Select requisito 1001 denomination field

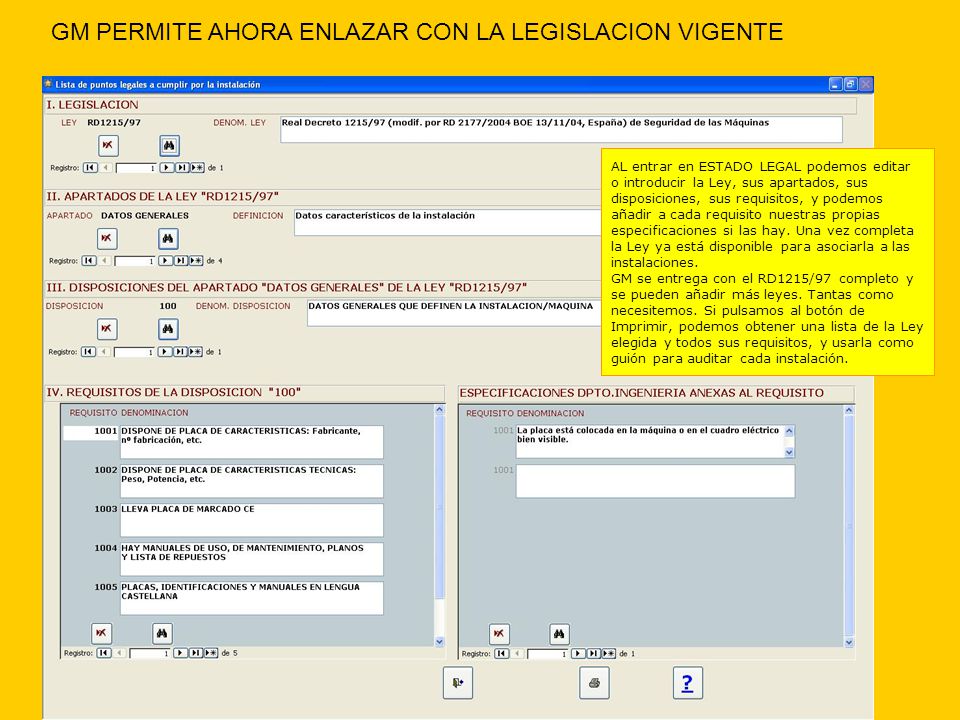252,442
